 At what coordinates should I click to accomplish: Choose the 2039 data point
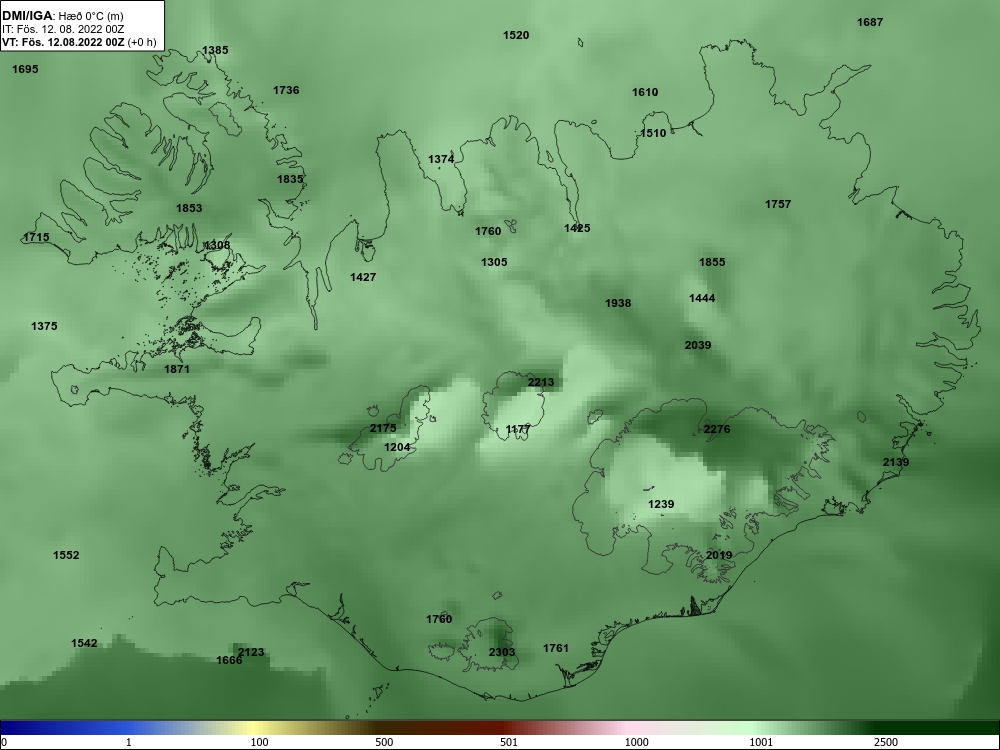tap(698, 345)
